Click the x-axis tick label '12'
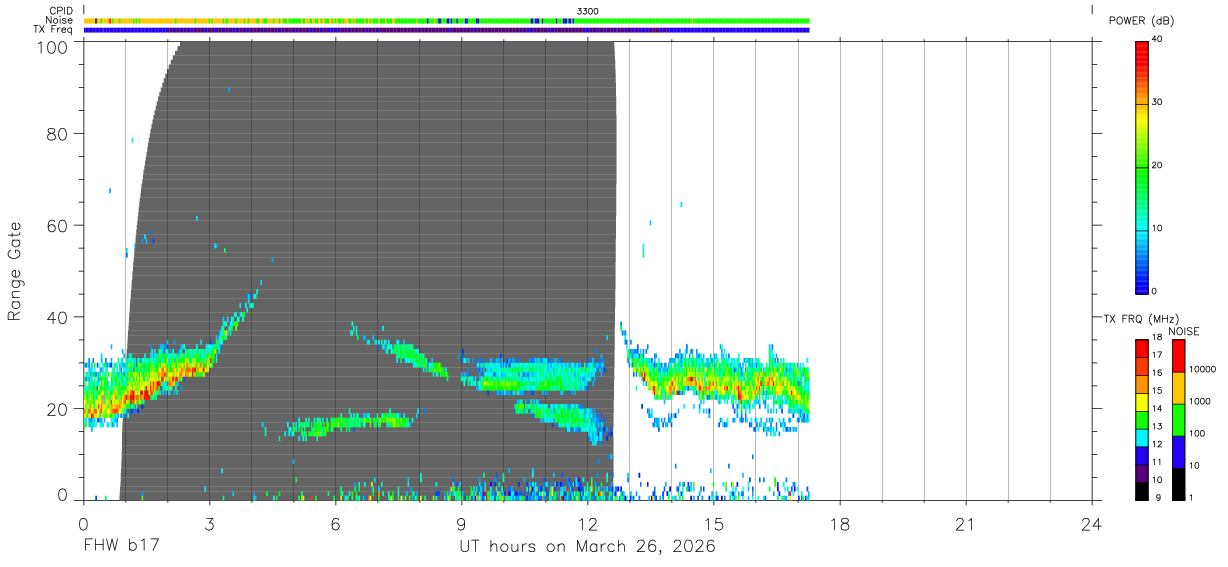 tap(587, 524)
